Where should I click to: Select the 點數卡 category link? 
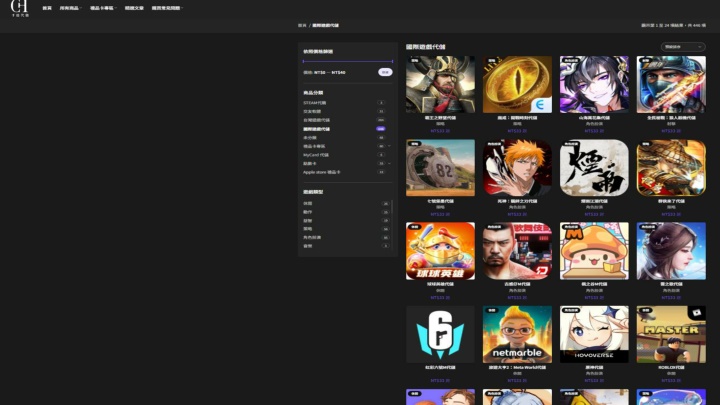pyautogui.click(x=310, y=163)
